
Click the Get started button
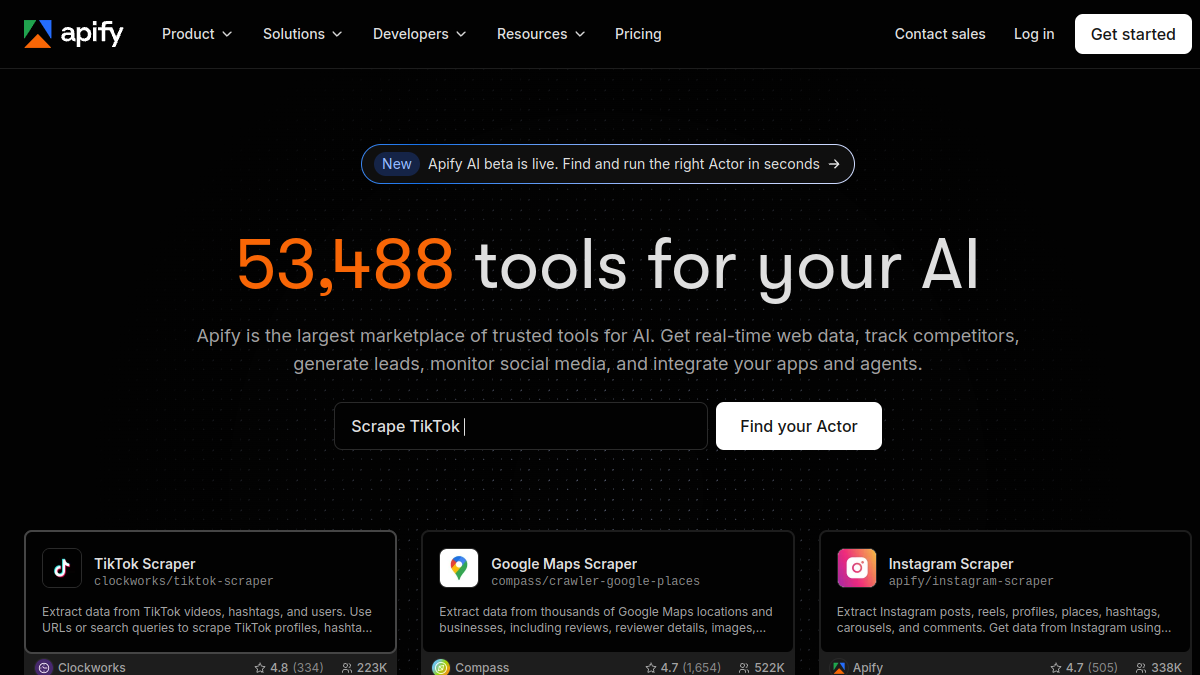click(1133, 34)
